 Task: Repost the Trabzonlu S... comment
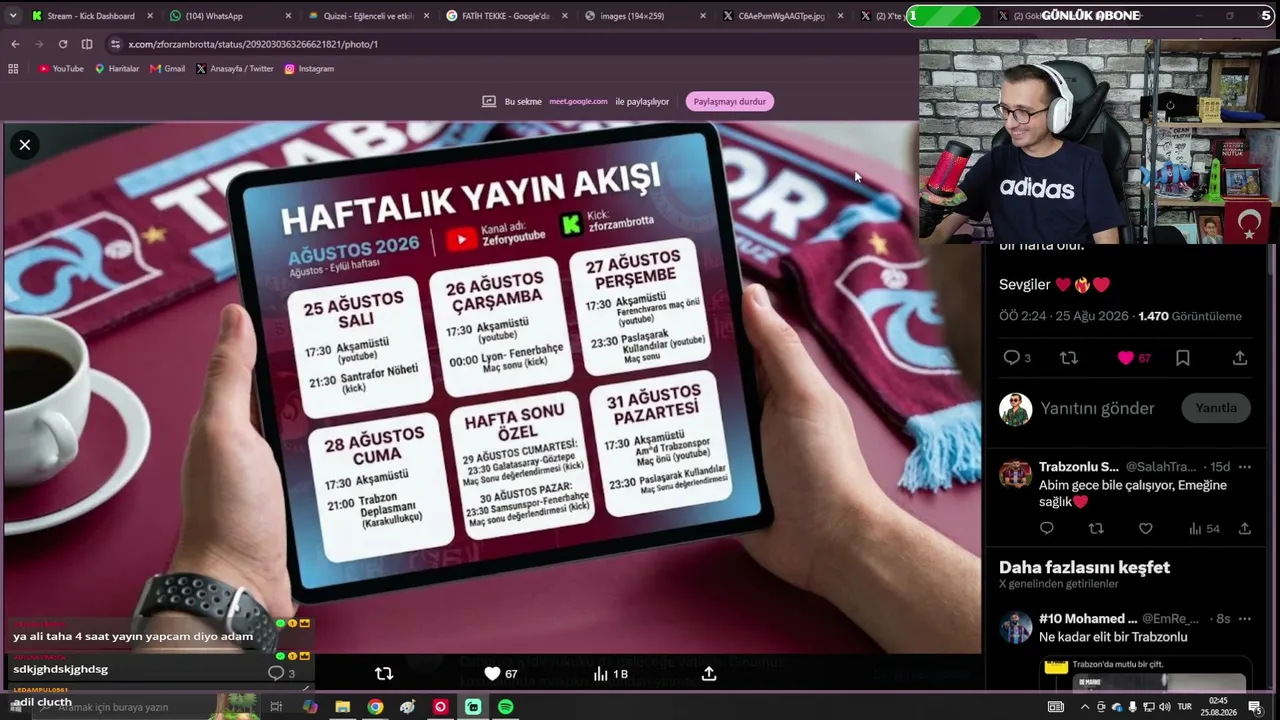pos(1096,529)
